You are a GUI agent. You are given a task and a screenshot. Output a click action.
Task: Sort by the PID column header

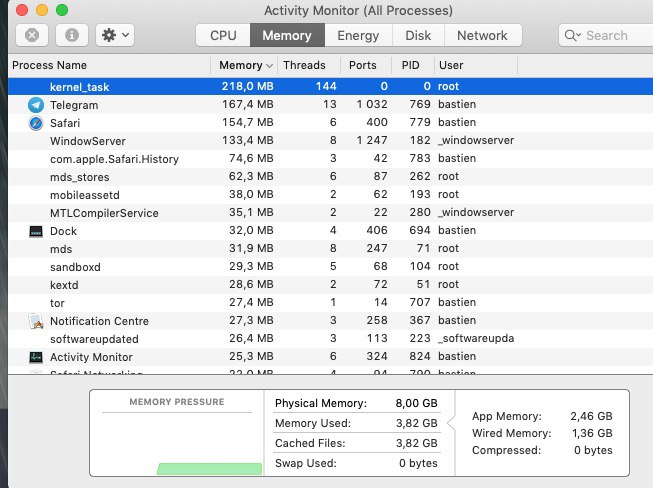[x=413, y=65]
